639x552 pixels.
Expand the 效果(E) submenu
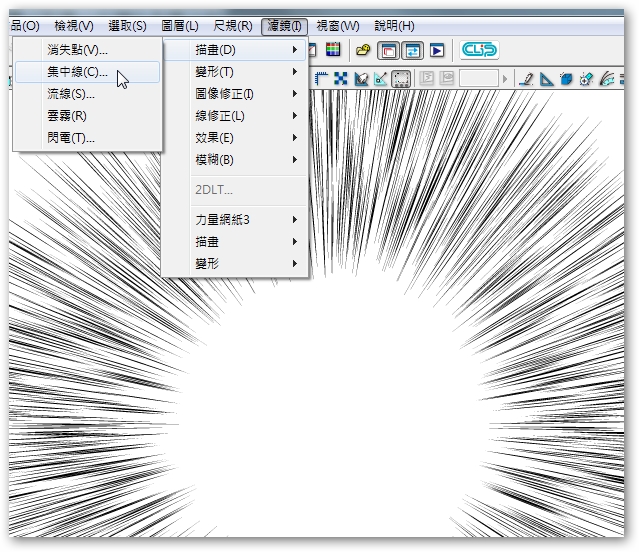[x=234, y=138]
